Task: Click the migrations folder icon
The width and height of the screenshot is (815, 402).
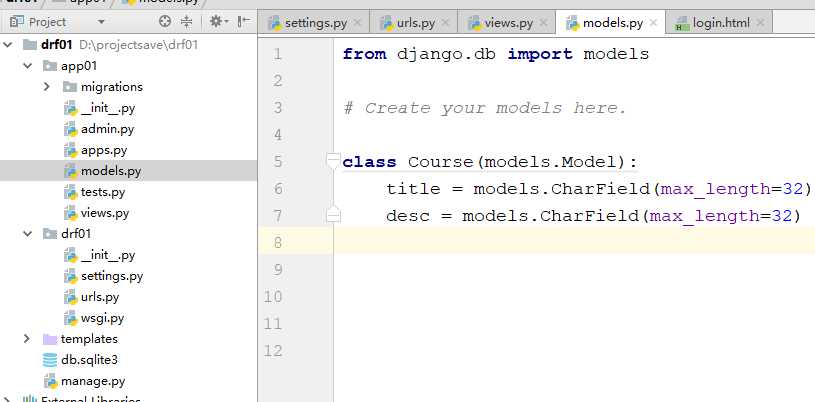Action: (x=70, y=87)
